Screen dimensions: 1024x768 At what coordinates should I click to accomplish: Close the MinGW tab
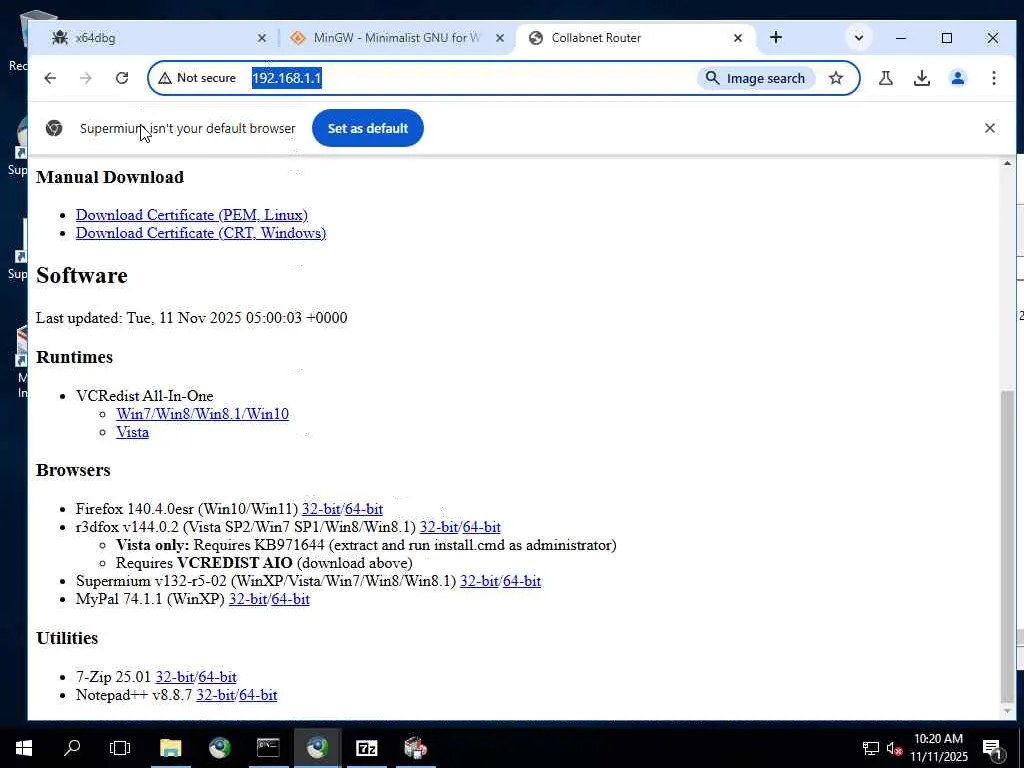(x=500, y=39)
